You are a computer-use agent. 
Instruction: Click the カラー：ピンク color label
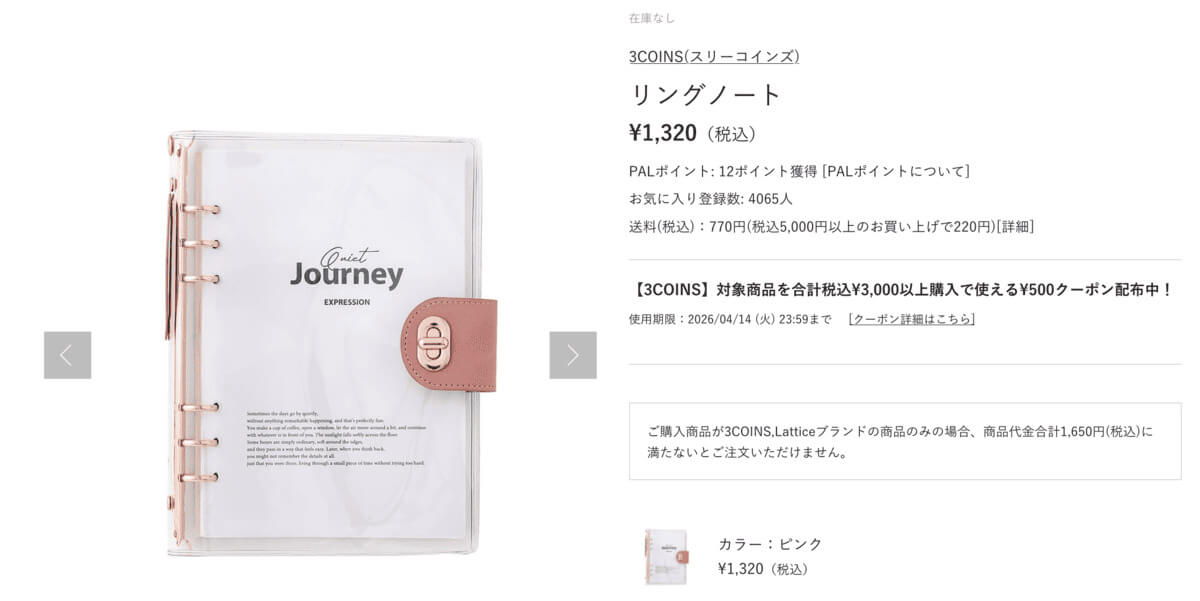[770, 544]
